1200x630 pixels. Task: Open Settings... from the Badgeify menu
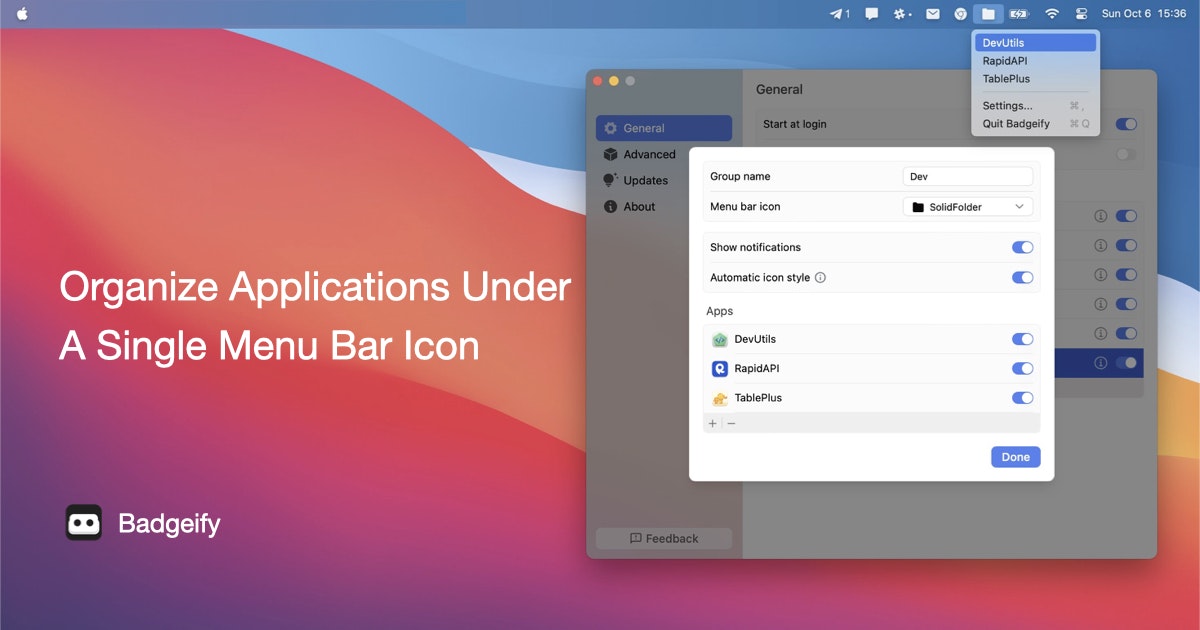pyautogui.click(x=1035, y=106)
